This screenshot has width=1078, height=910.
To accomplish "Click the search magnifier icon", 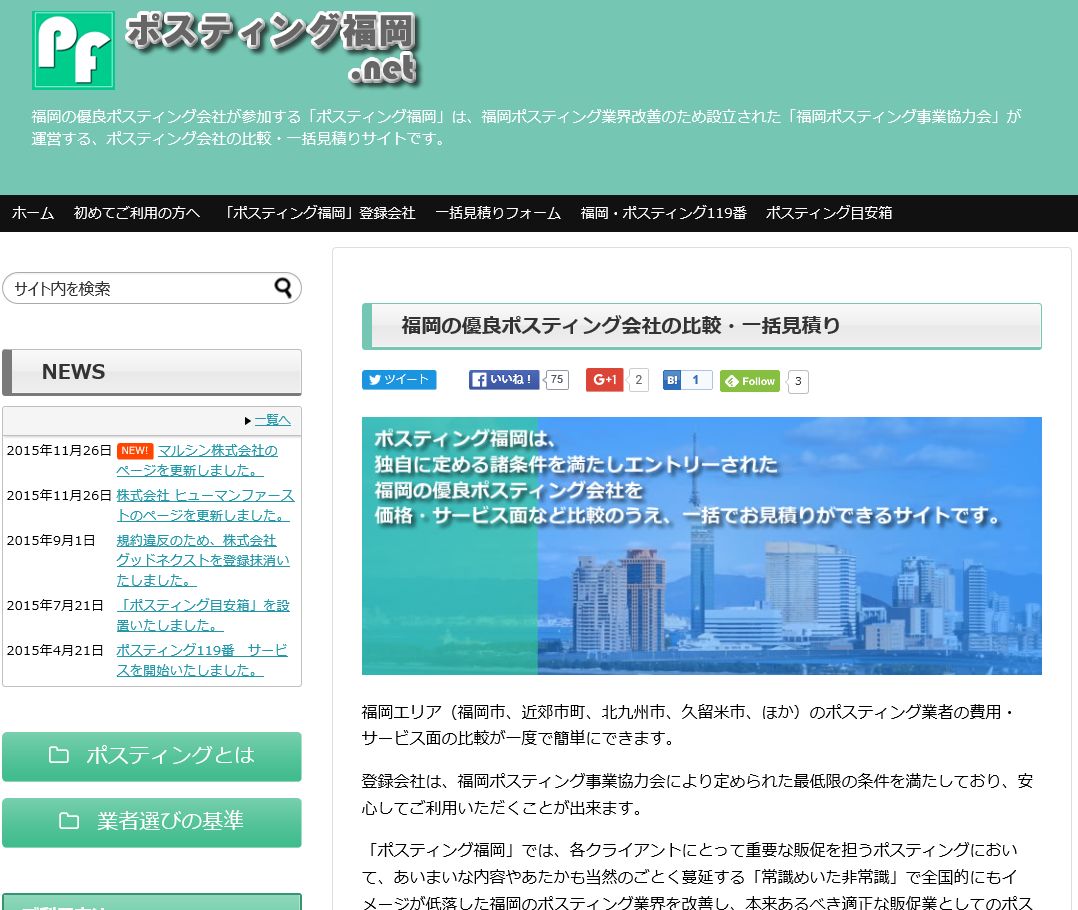I will point(283,287).
